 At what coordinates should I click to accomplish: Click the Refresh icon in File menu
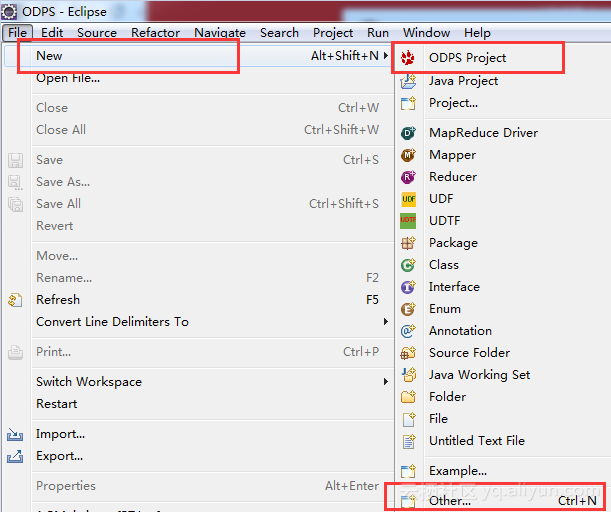coord(15,300)
